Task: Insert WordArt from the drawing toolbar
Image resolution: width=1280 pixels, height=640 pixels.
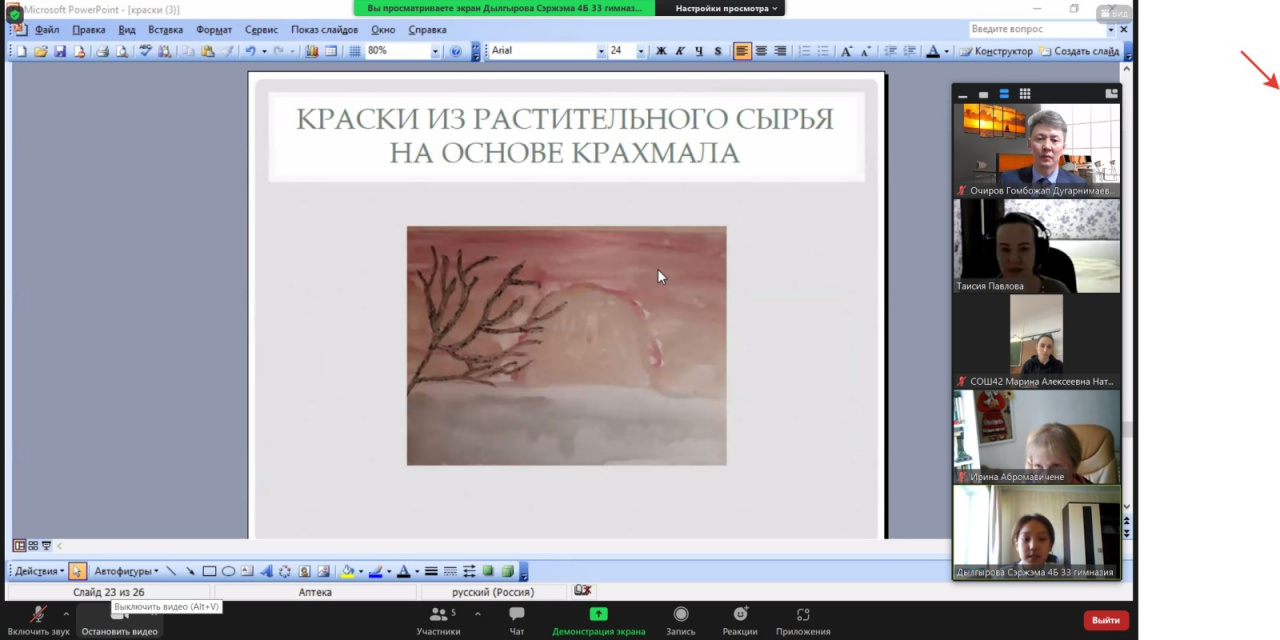Action: [266, 571]
